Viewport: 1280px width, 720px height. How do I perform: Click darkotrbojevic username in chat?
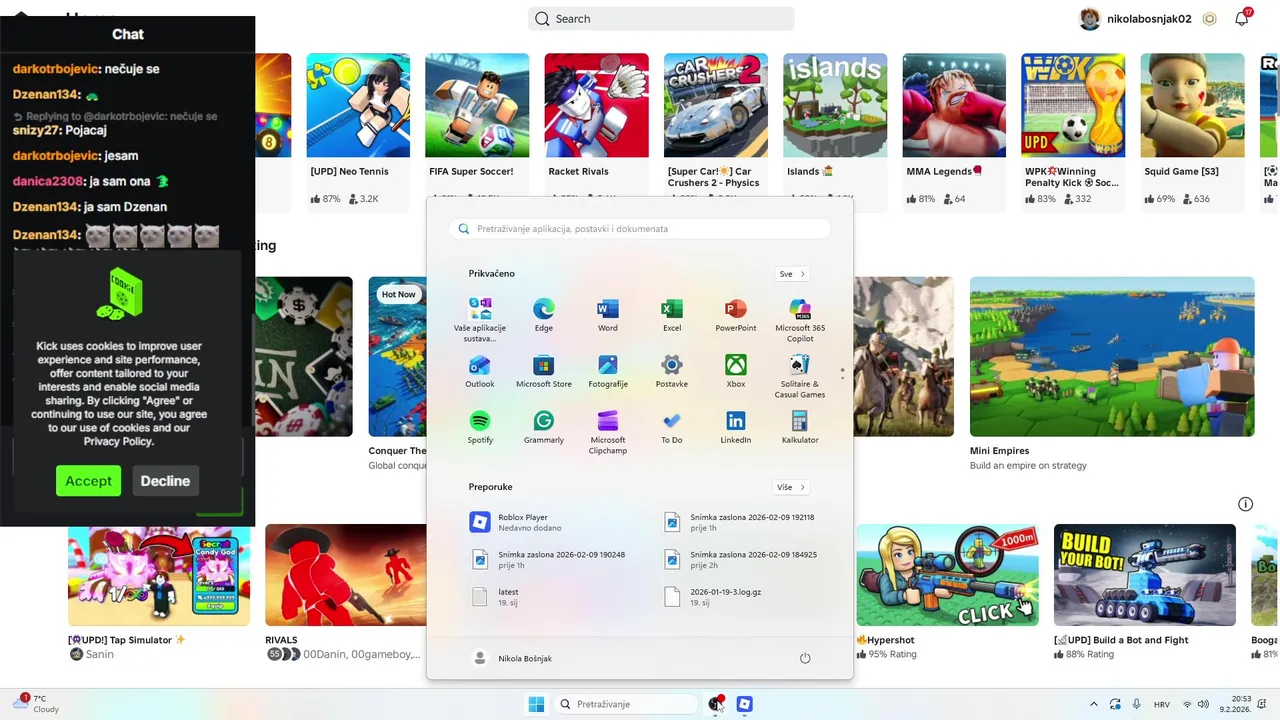click(57, 69)
